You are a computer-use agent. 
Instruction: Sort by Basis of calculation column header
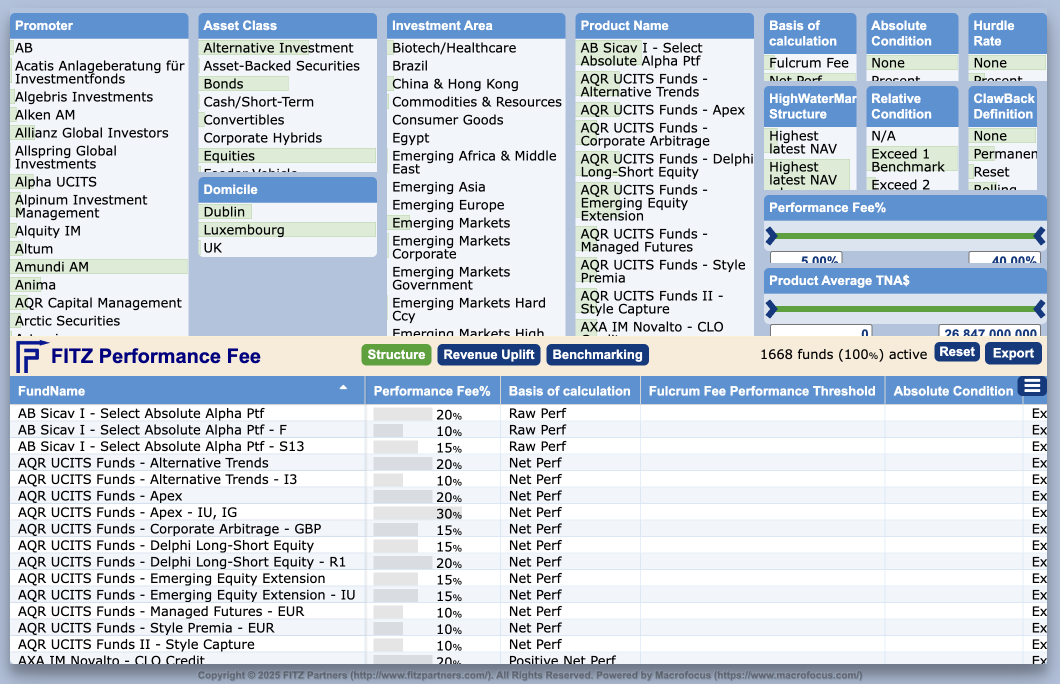coord(569,391)
